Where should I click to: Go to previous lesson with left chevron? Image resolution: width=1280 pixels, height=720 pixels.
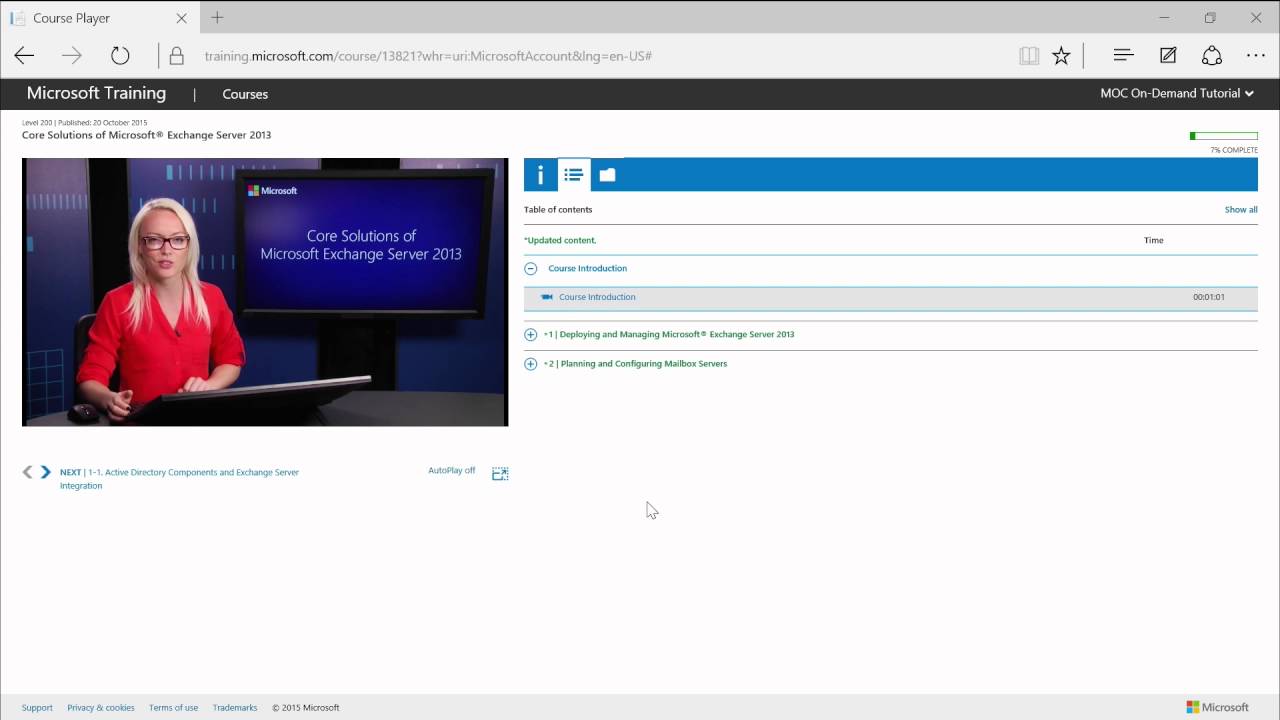(27, 472)
